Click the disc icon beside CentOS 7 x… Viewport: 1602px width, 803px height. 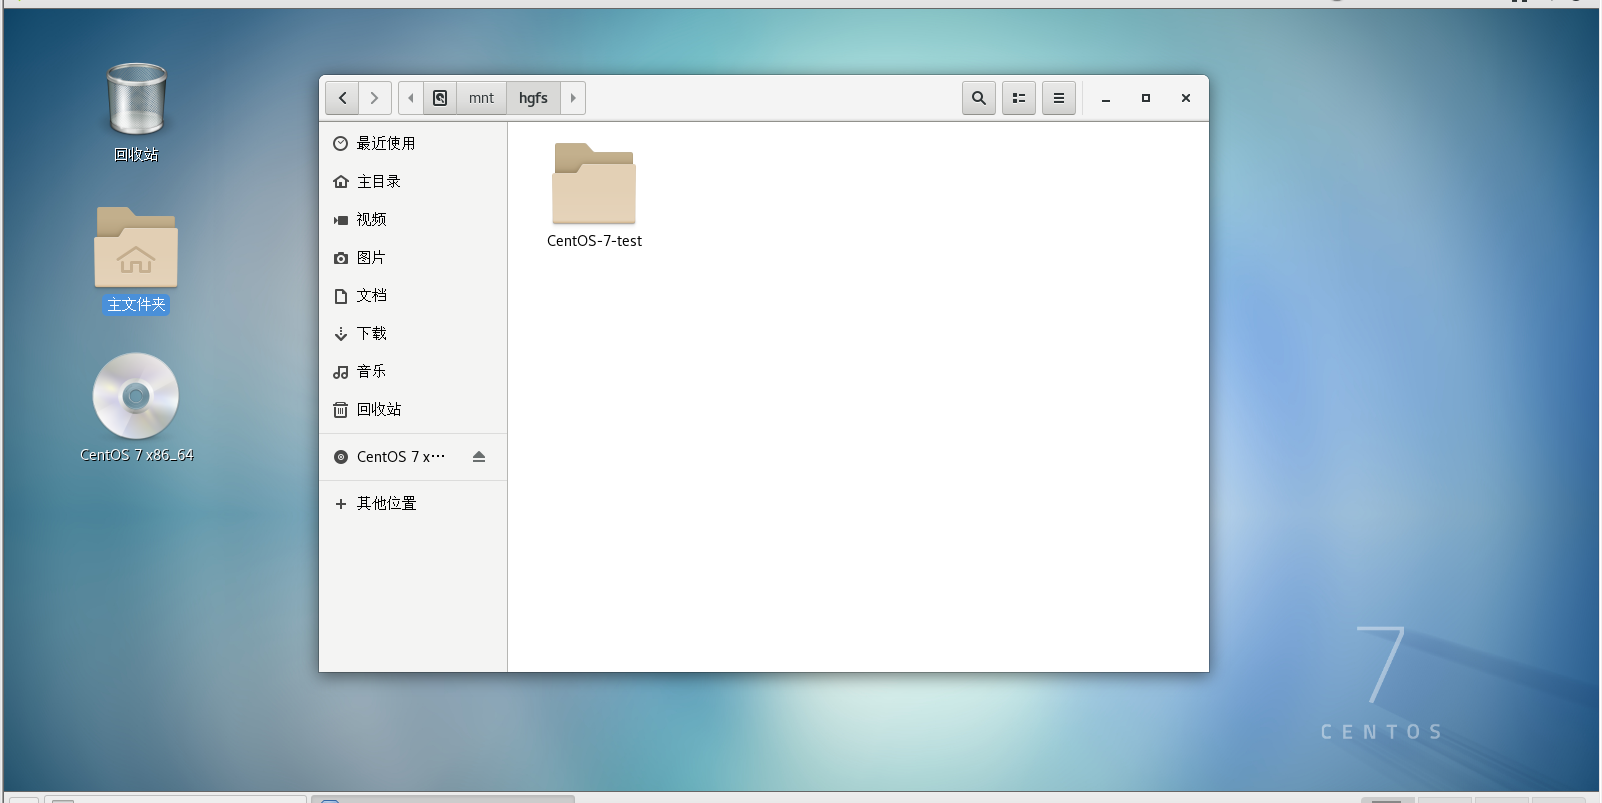click(341, 457)
